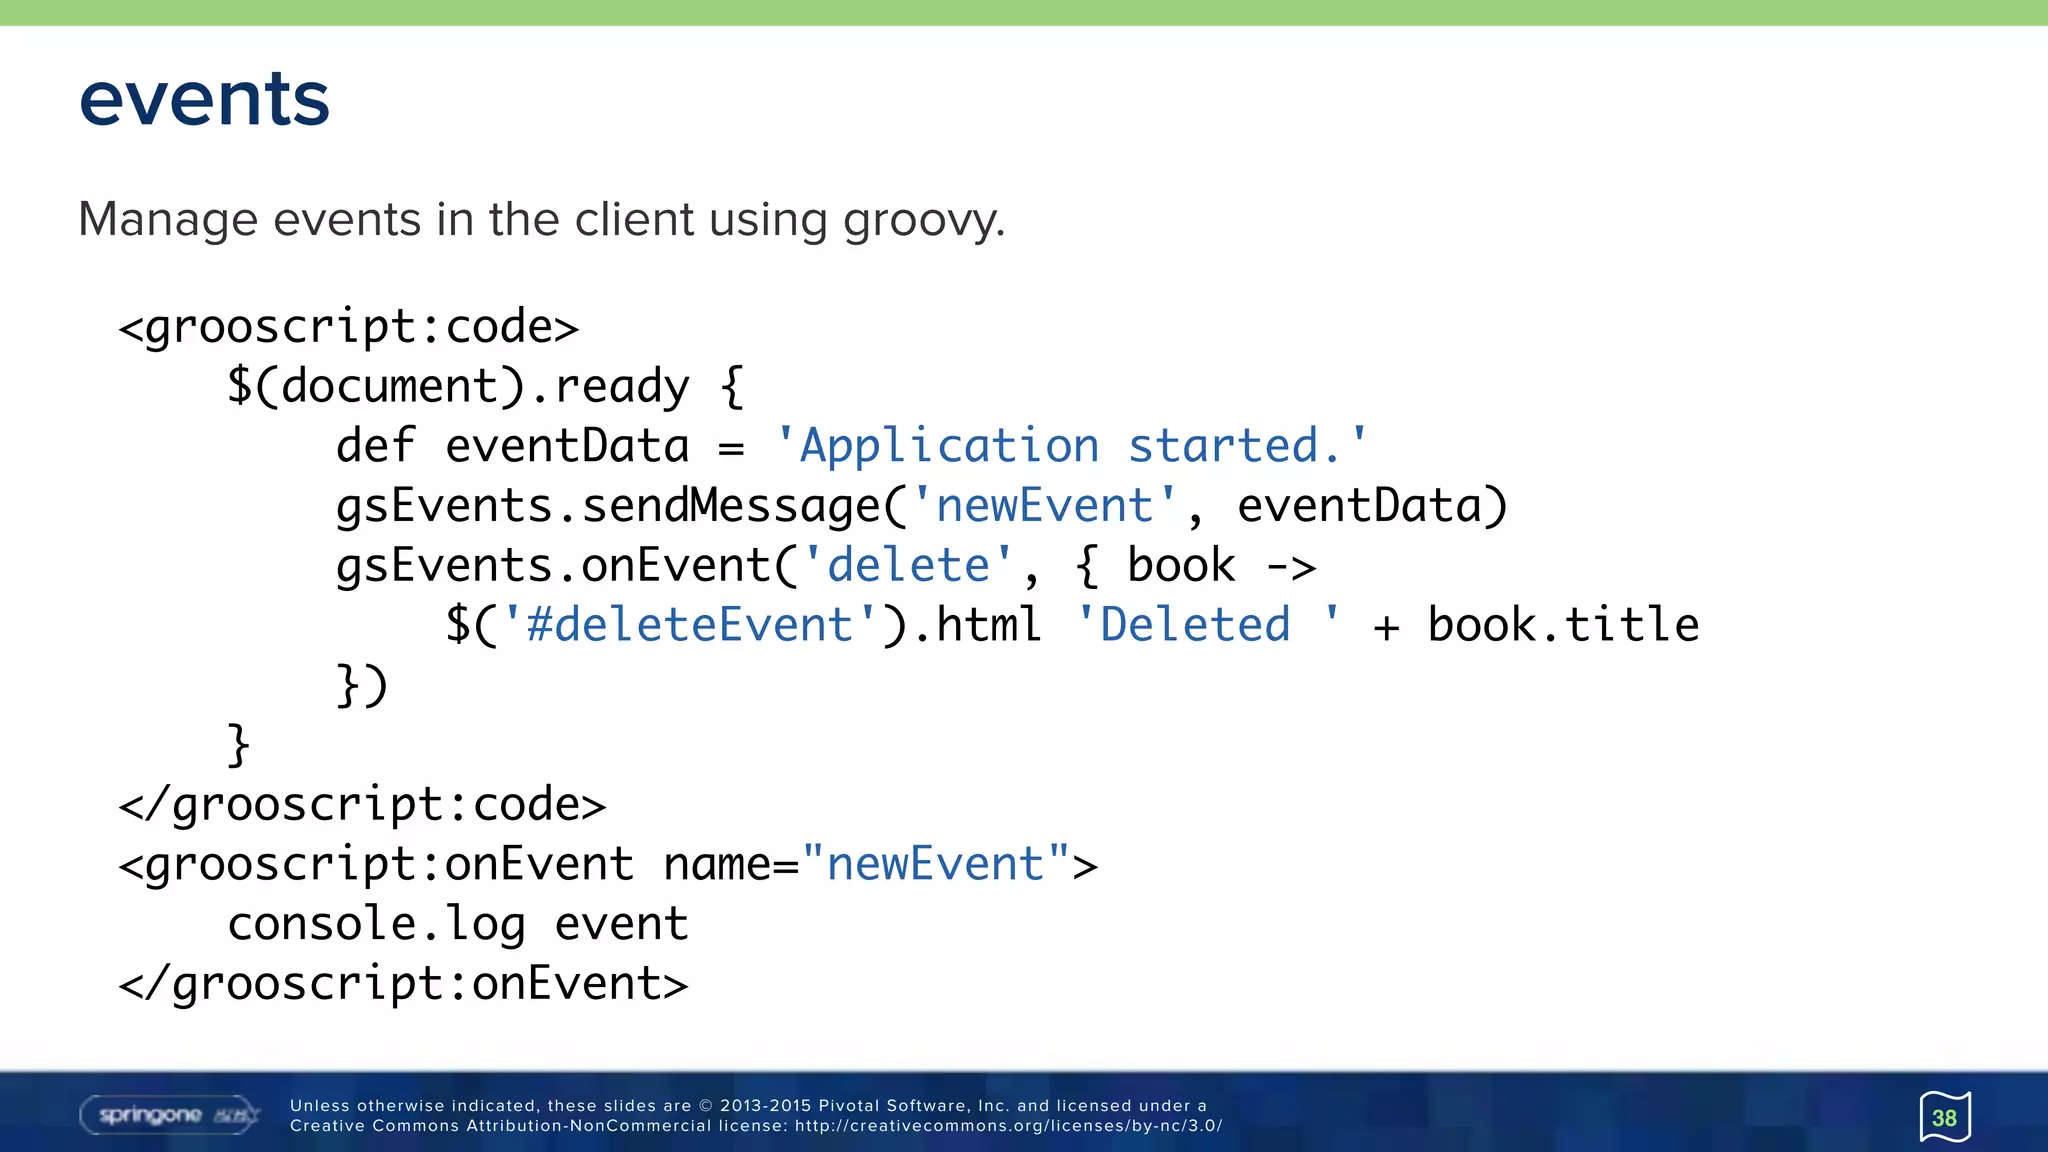Click the opening <grooscript:code> tag
The image size is (2048, 1152).
348,327
